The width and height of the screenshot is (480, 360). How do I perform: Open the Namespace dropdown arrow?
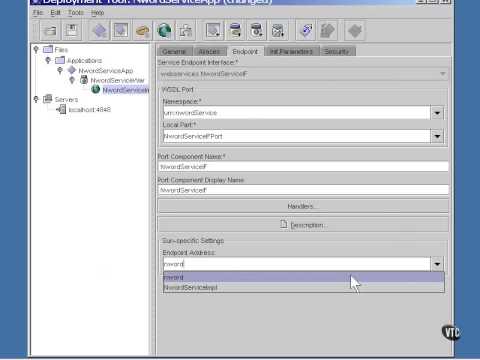[x=437, y=113]
